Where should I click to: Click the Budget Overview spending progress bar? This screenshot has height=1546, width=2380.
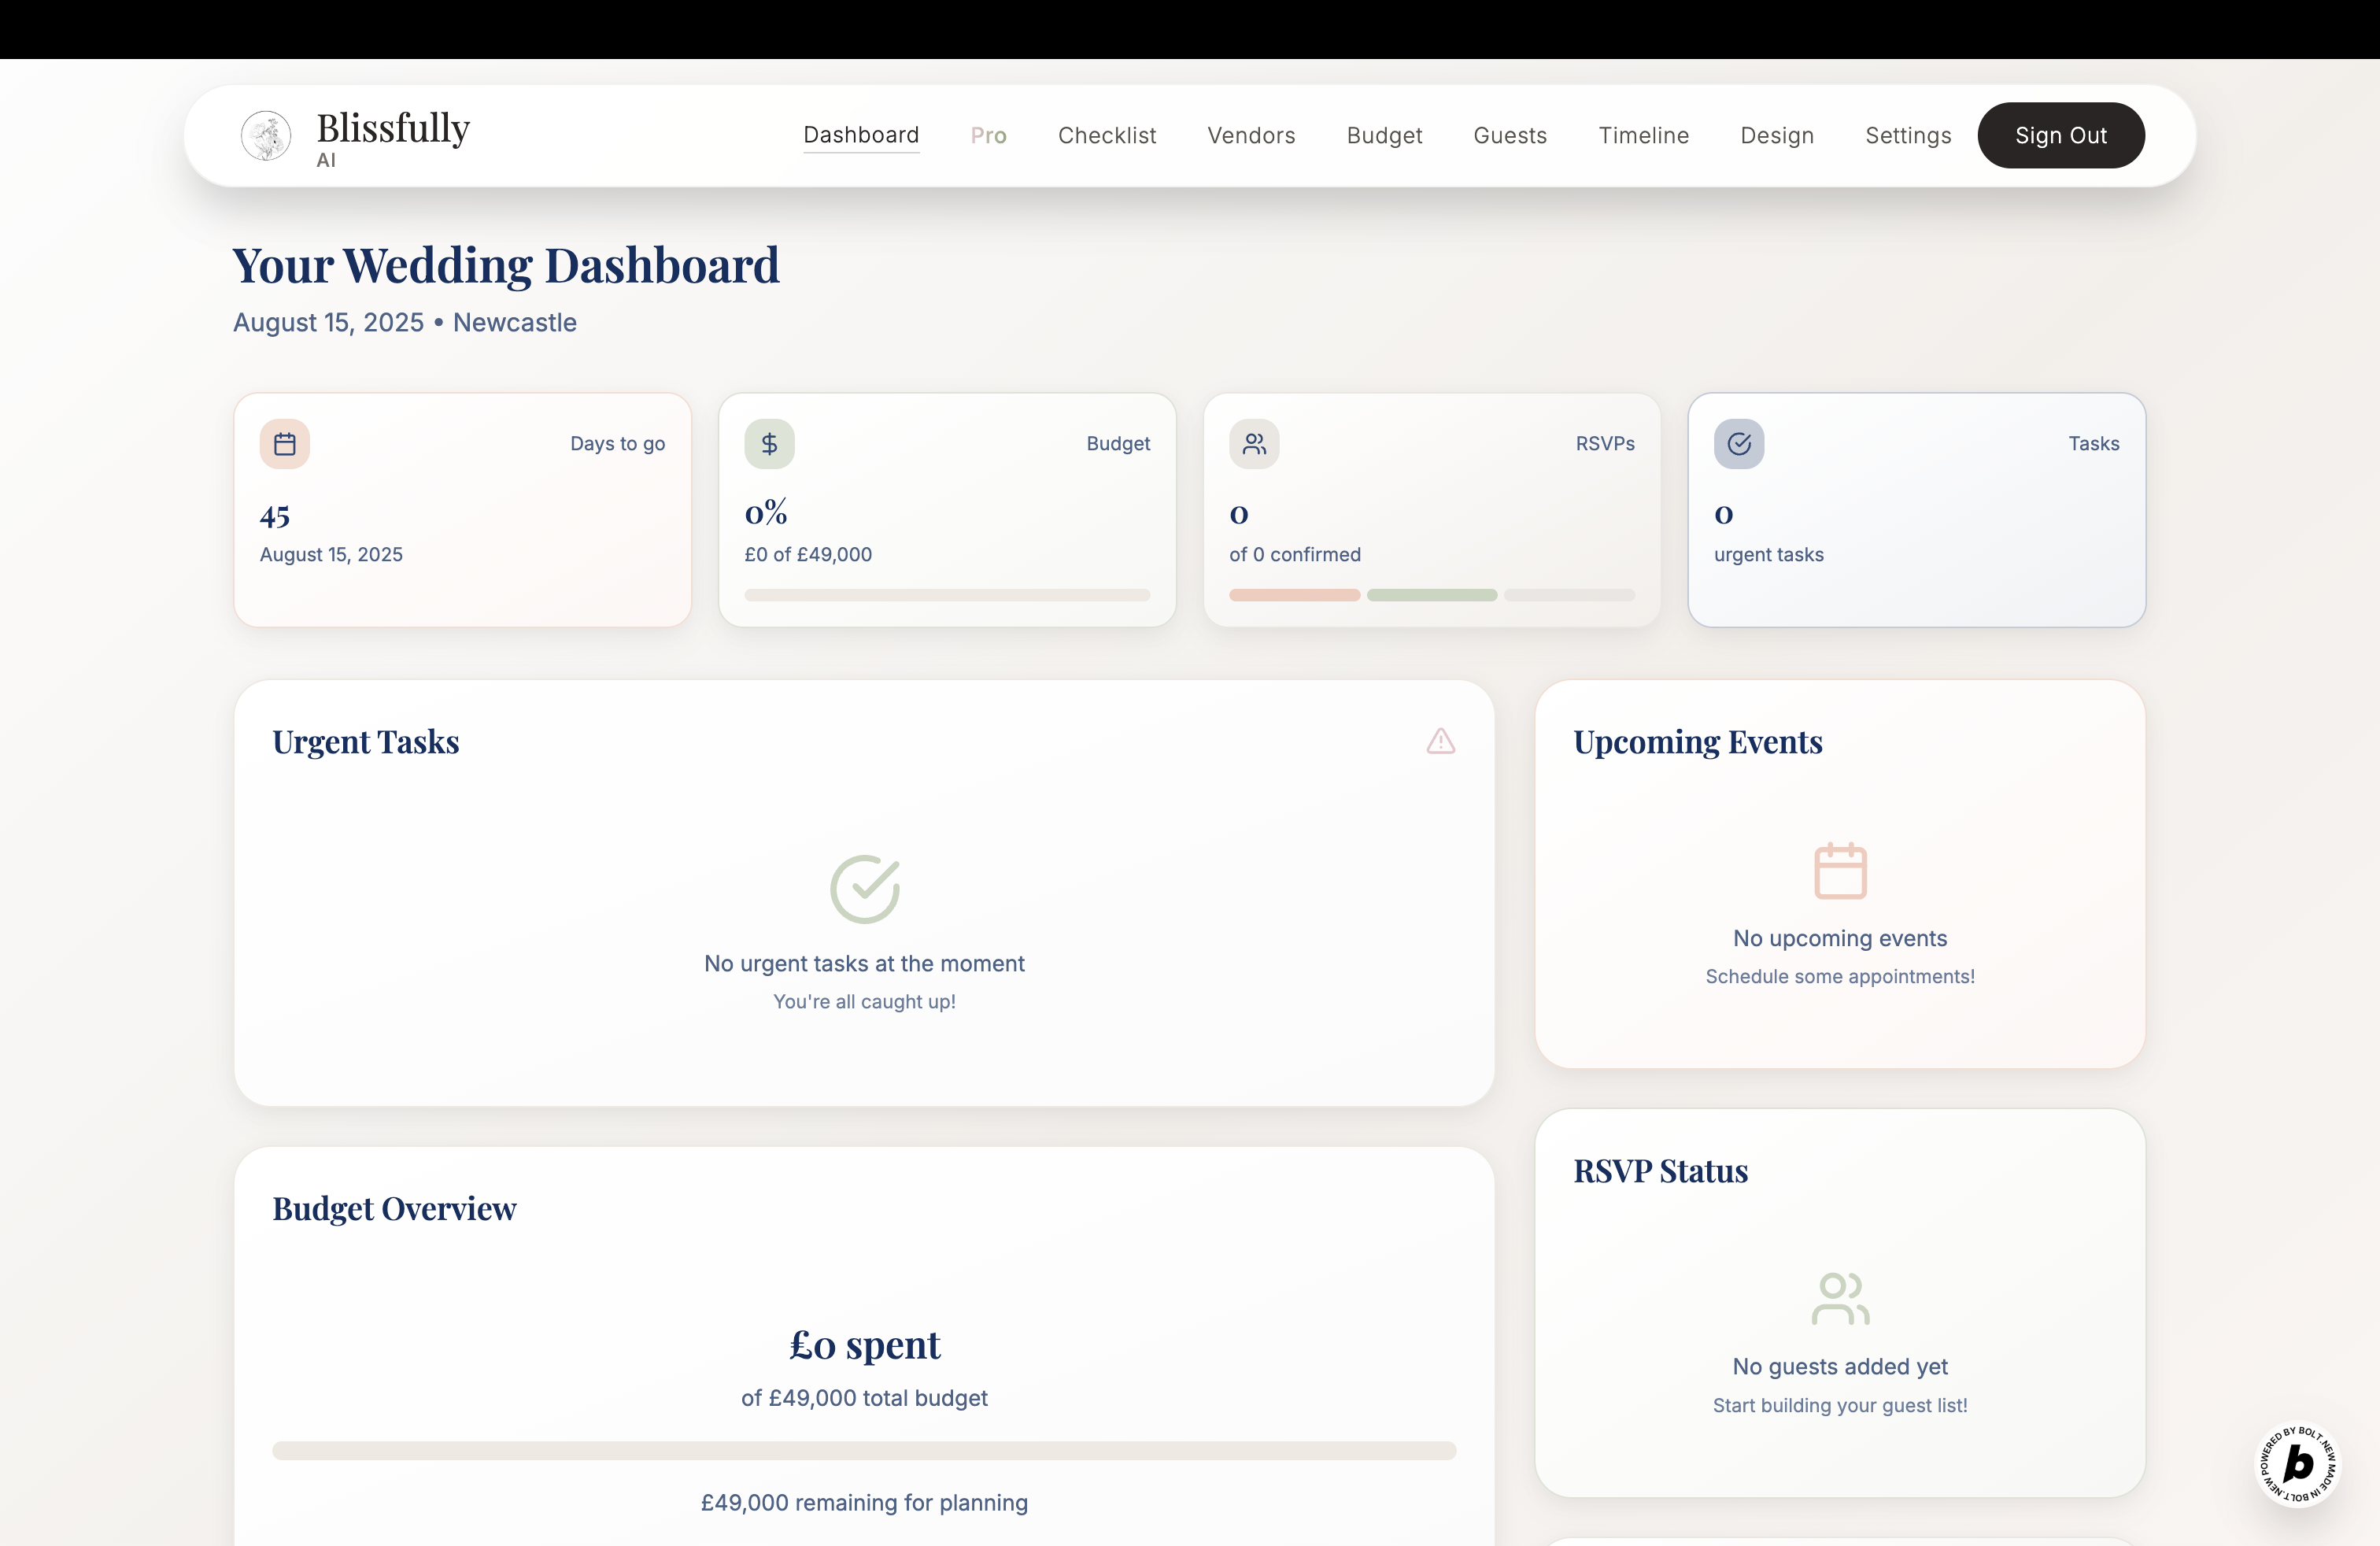(864, 1450)
